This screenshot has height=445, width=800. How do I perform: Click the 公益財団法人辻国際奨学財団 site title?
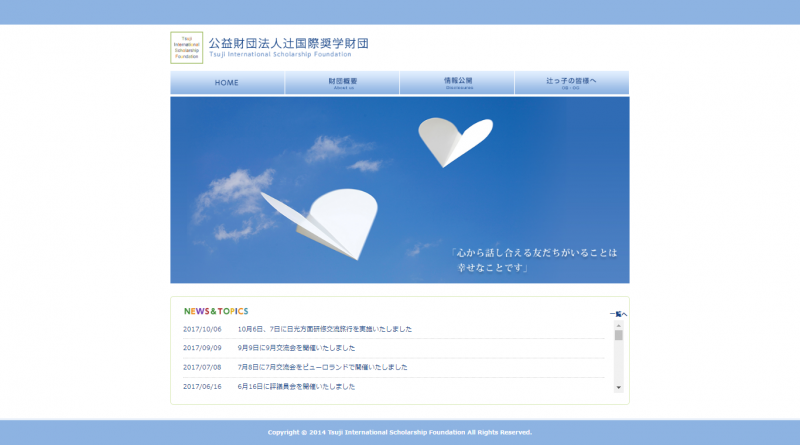point(288,44)
